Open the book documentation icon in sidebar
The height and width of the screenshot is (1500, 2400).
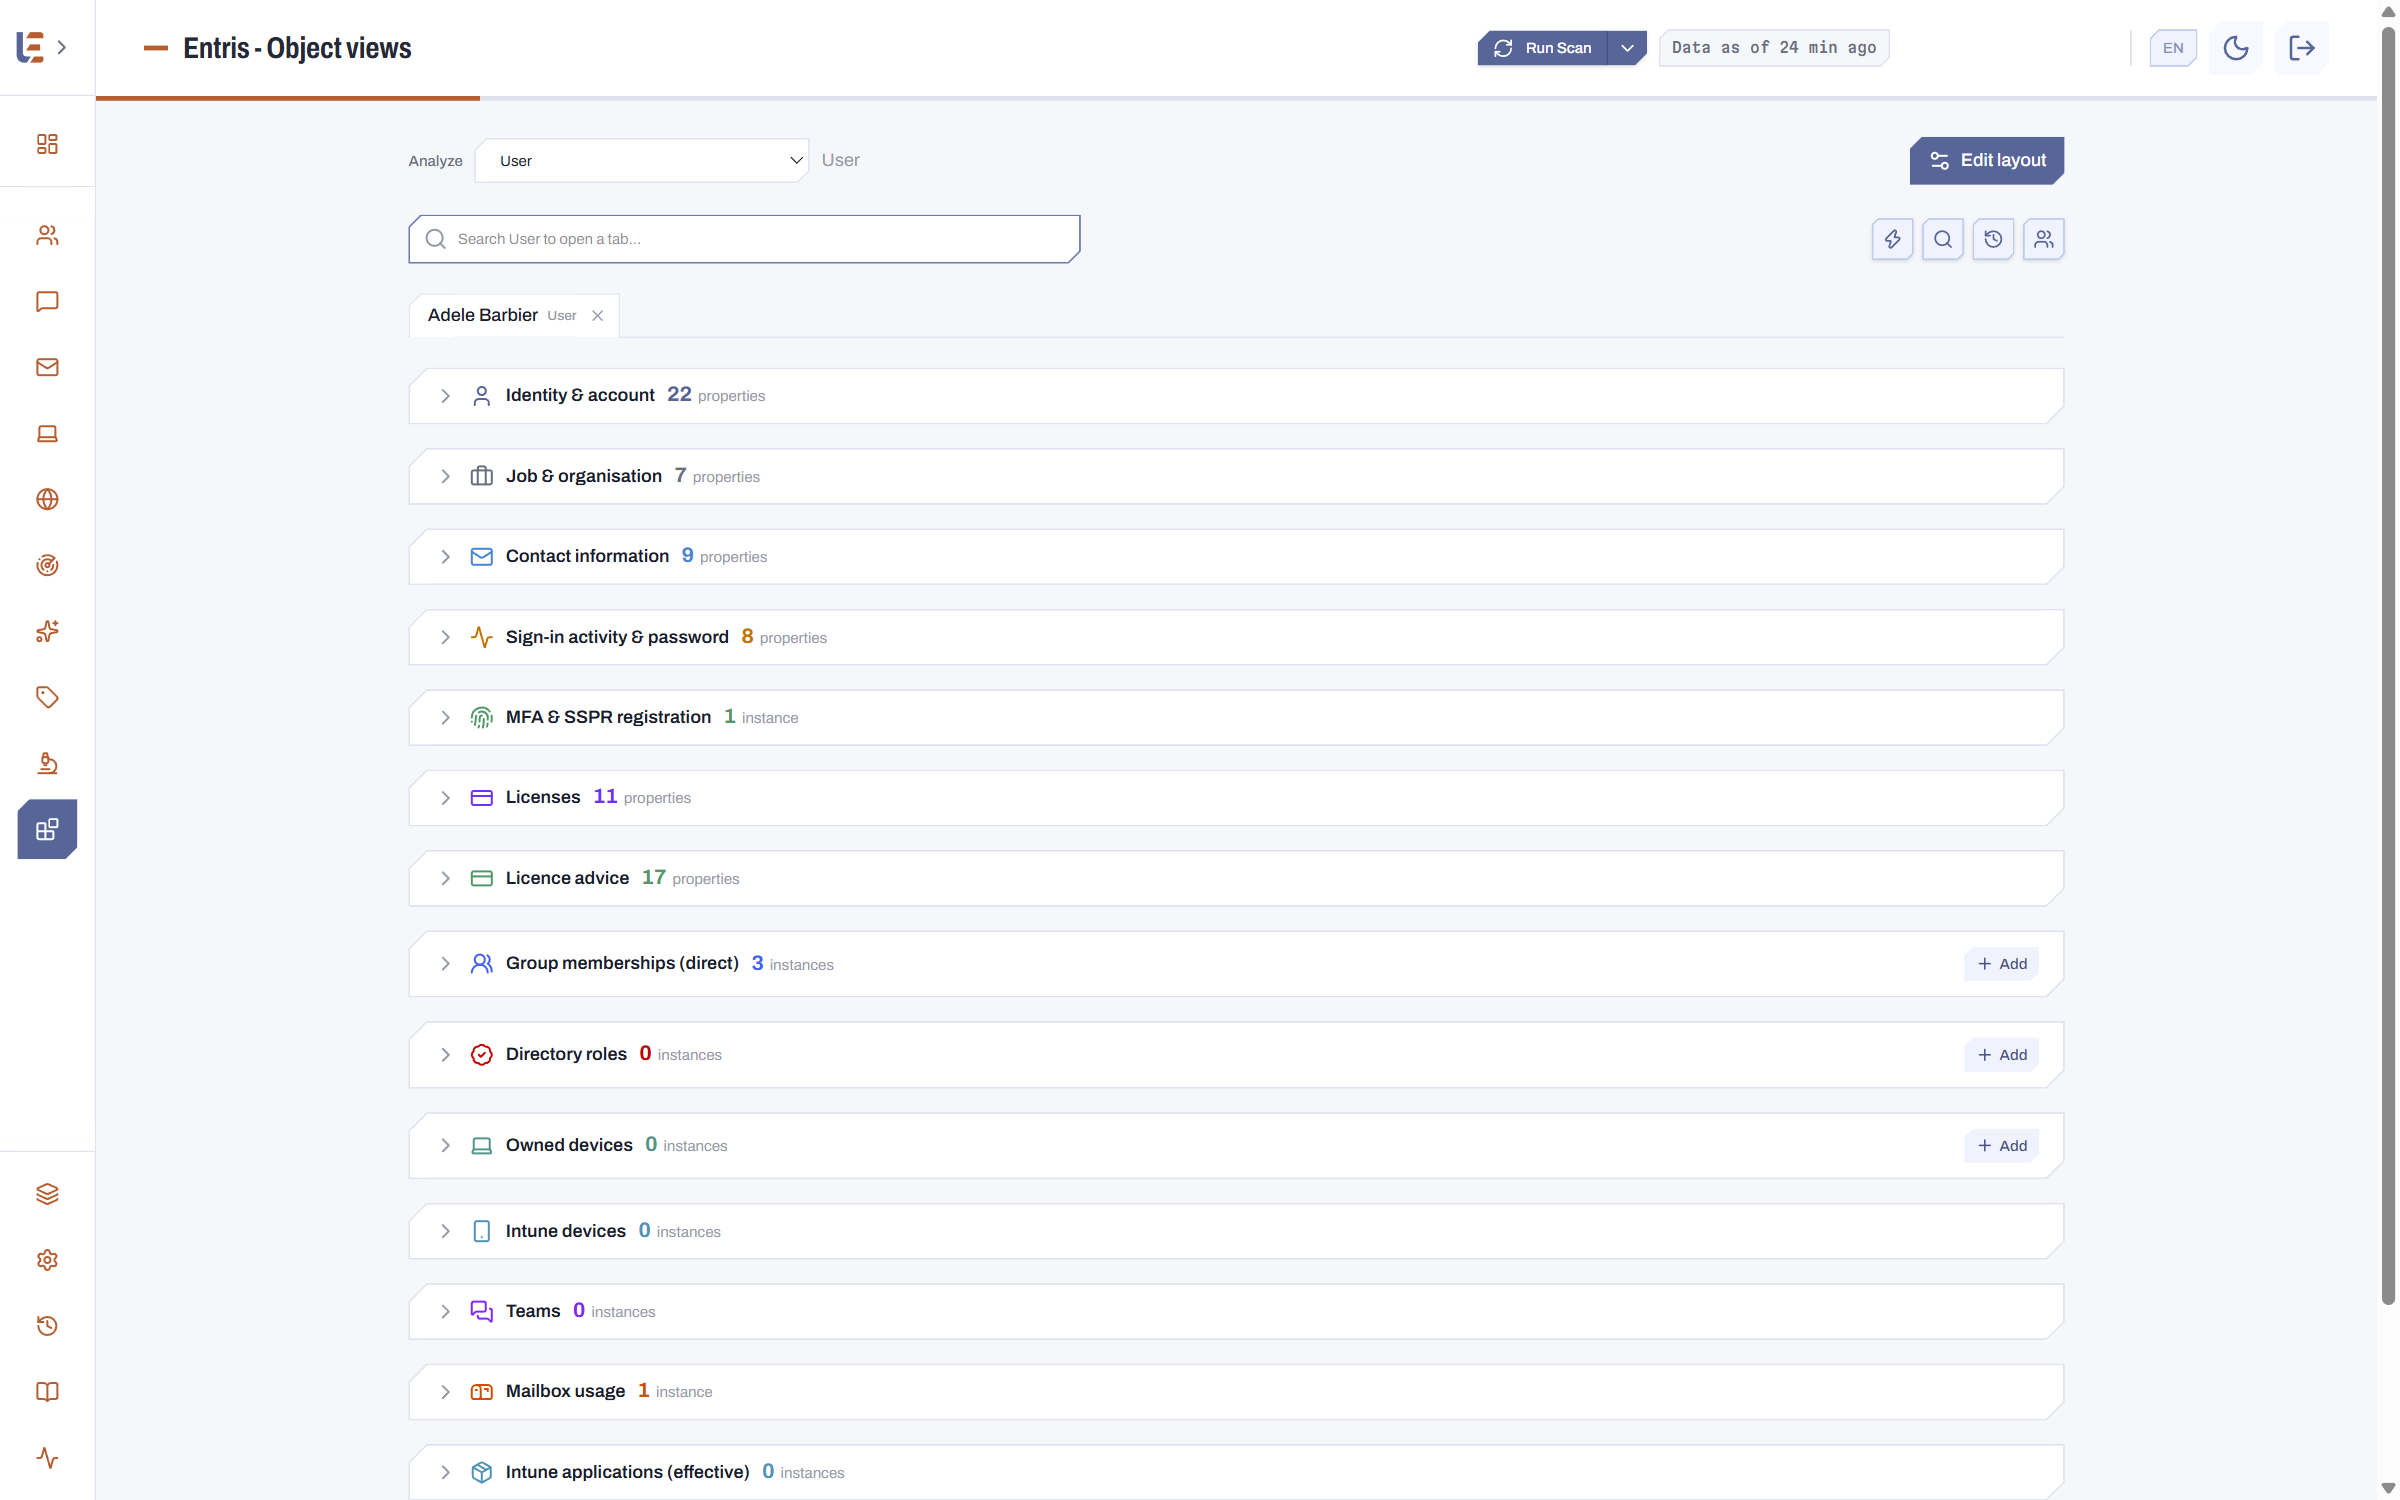pyautogui.click(x=47, y=1392)
